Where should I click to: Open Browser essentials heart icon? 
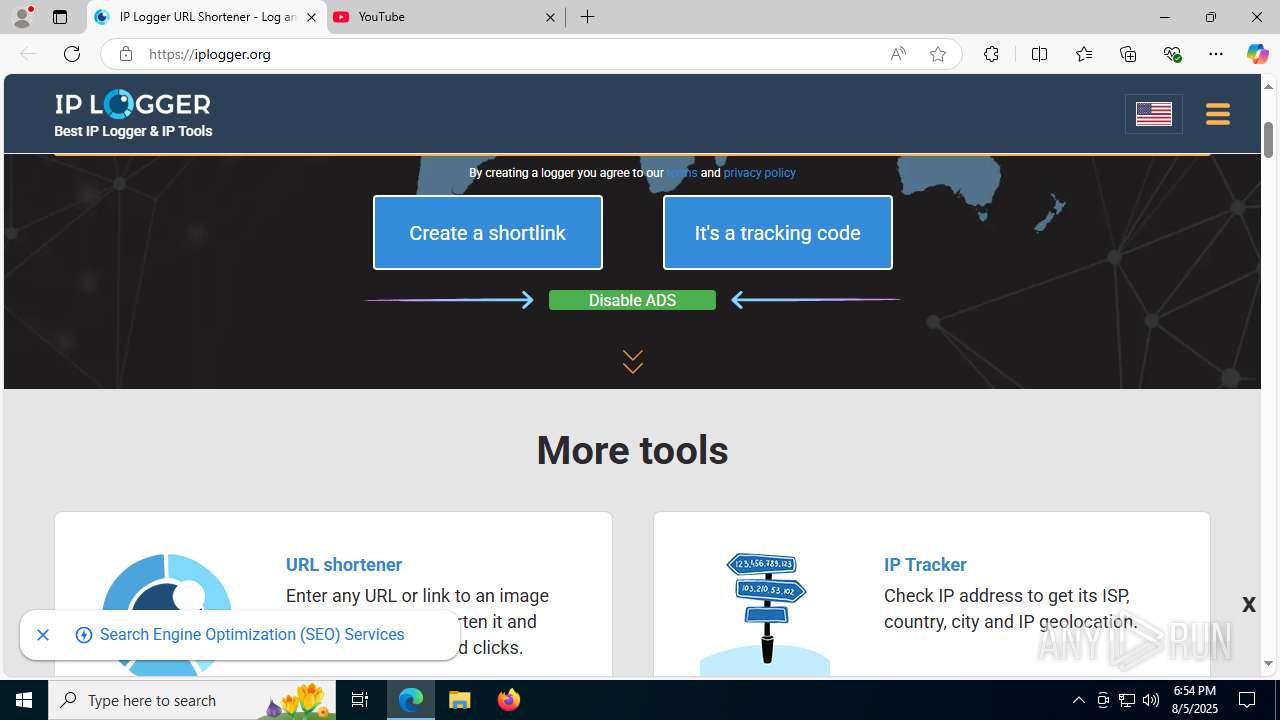coord(1173,54)
